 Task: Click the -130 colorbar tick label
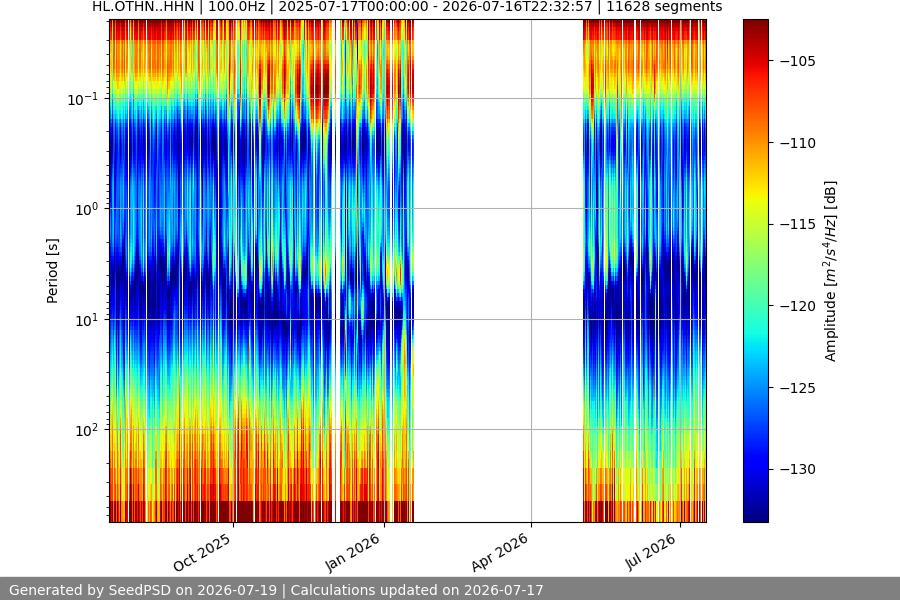pyautogui.click(x=797, y=470)
